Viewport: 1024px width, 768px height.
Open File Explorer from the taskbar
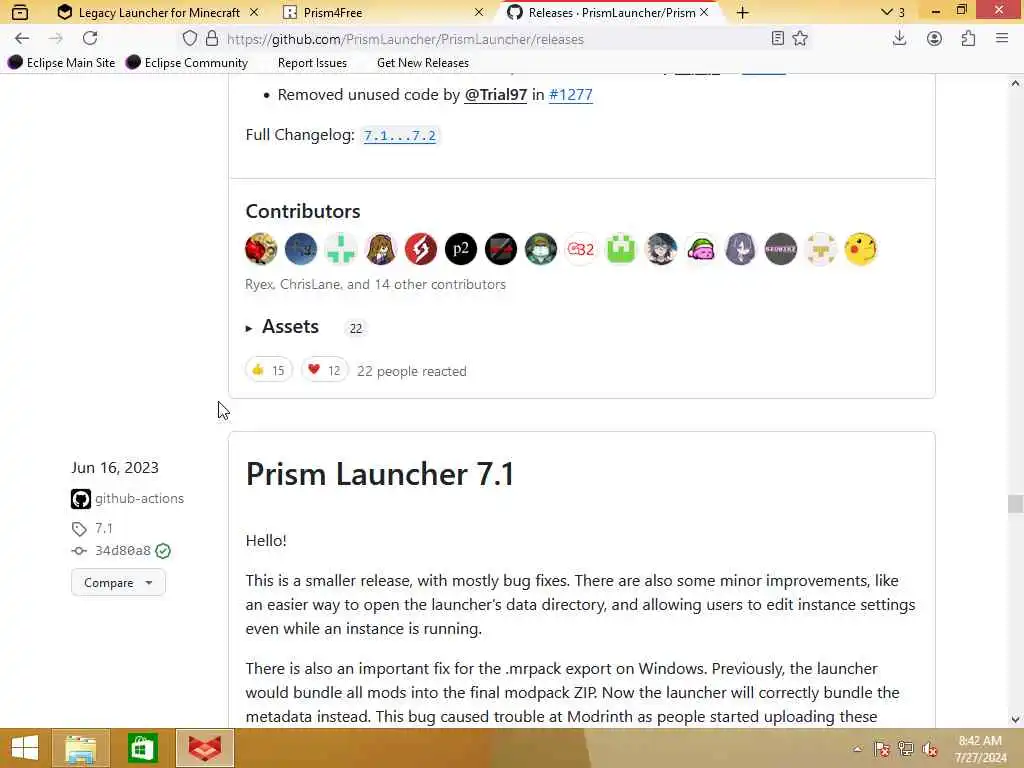[80, 748]
